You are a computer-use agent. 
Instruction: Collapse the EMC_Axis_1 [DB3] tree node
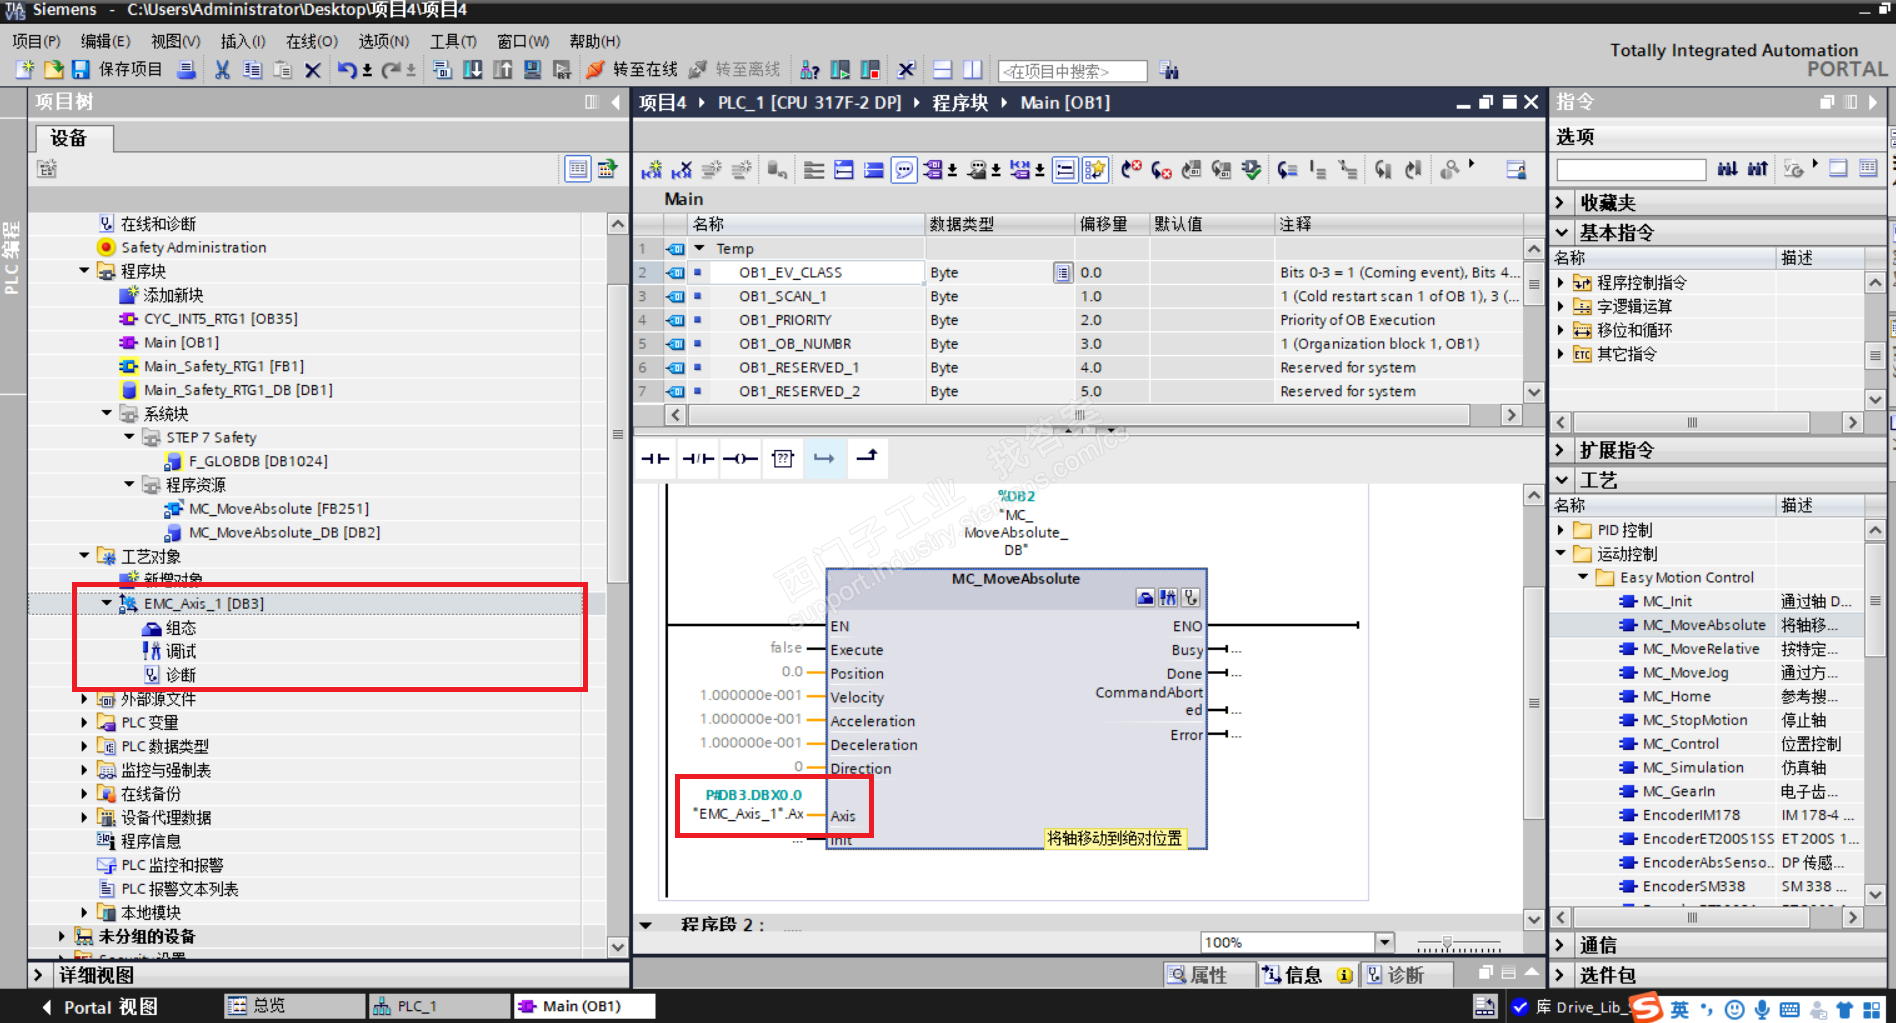click(107, 603)
